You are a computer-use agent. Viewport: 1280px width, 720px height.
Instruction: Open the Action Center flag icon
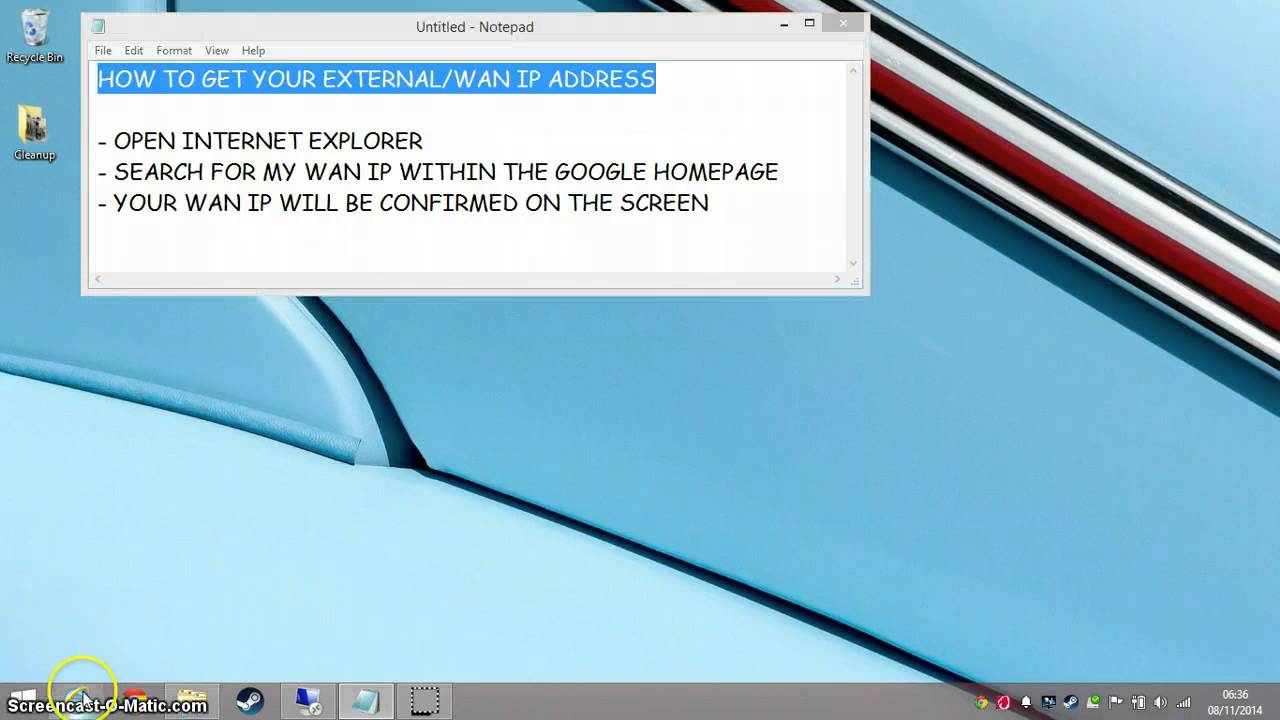point(1116,702)
